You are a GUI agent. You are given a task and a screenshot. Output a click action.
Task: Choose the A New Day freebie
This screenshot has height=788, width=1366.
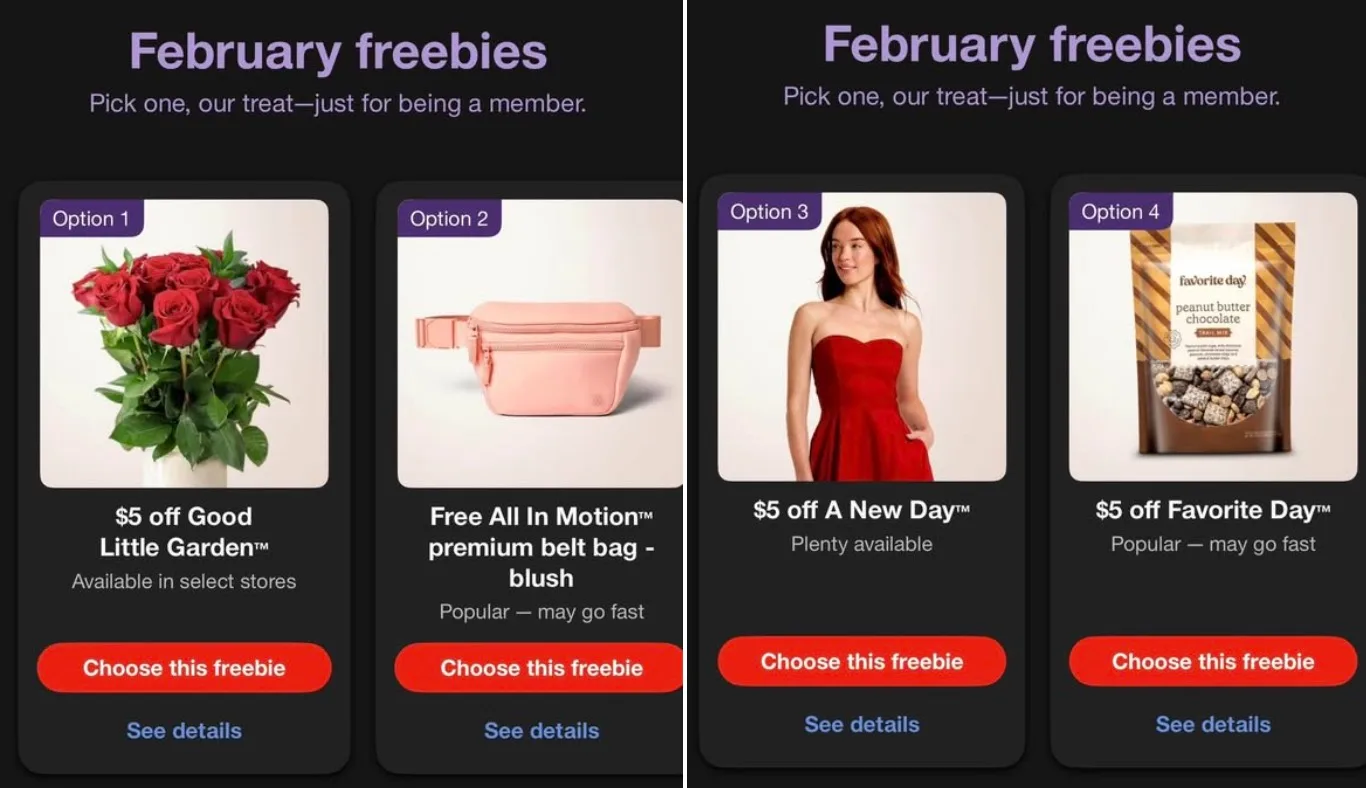[862, 661]
